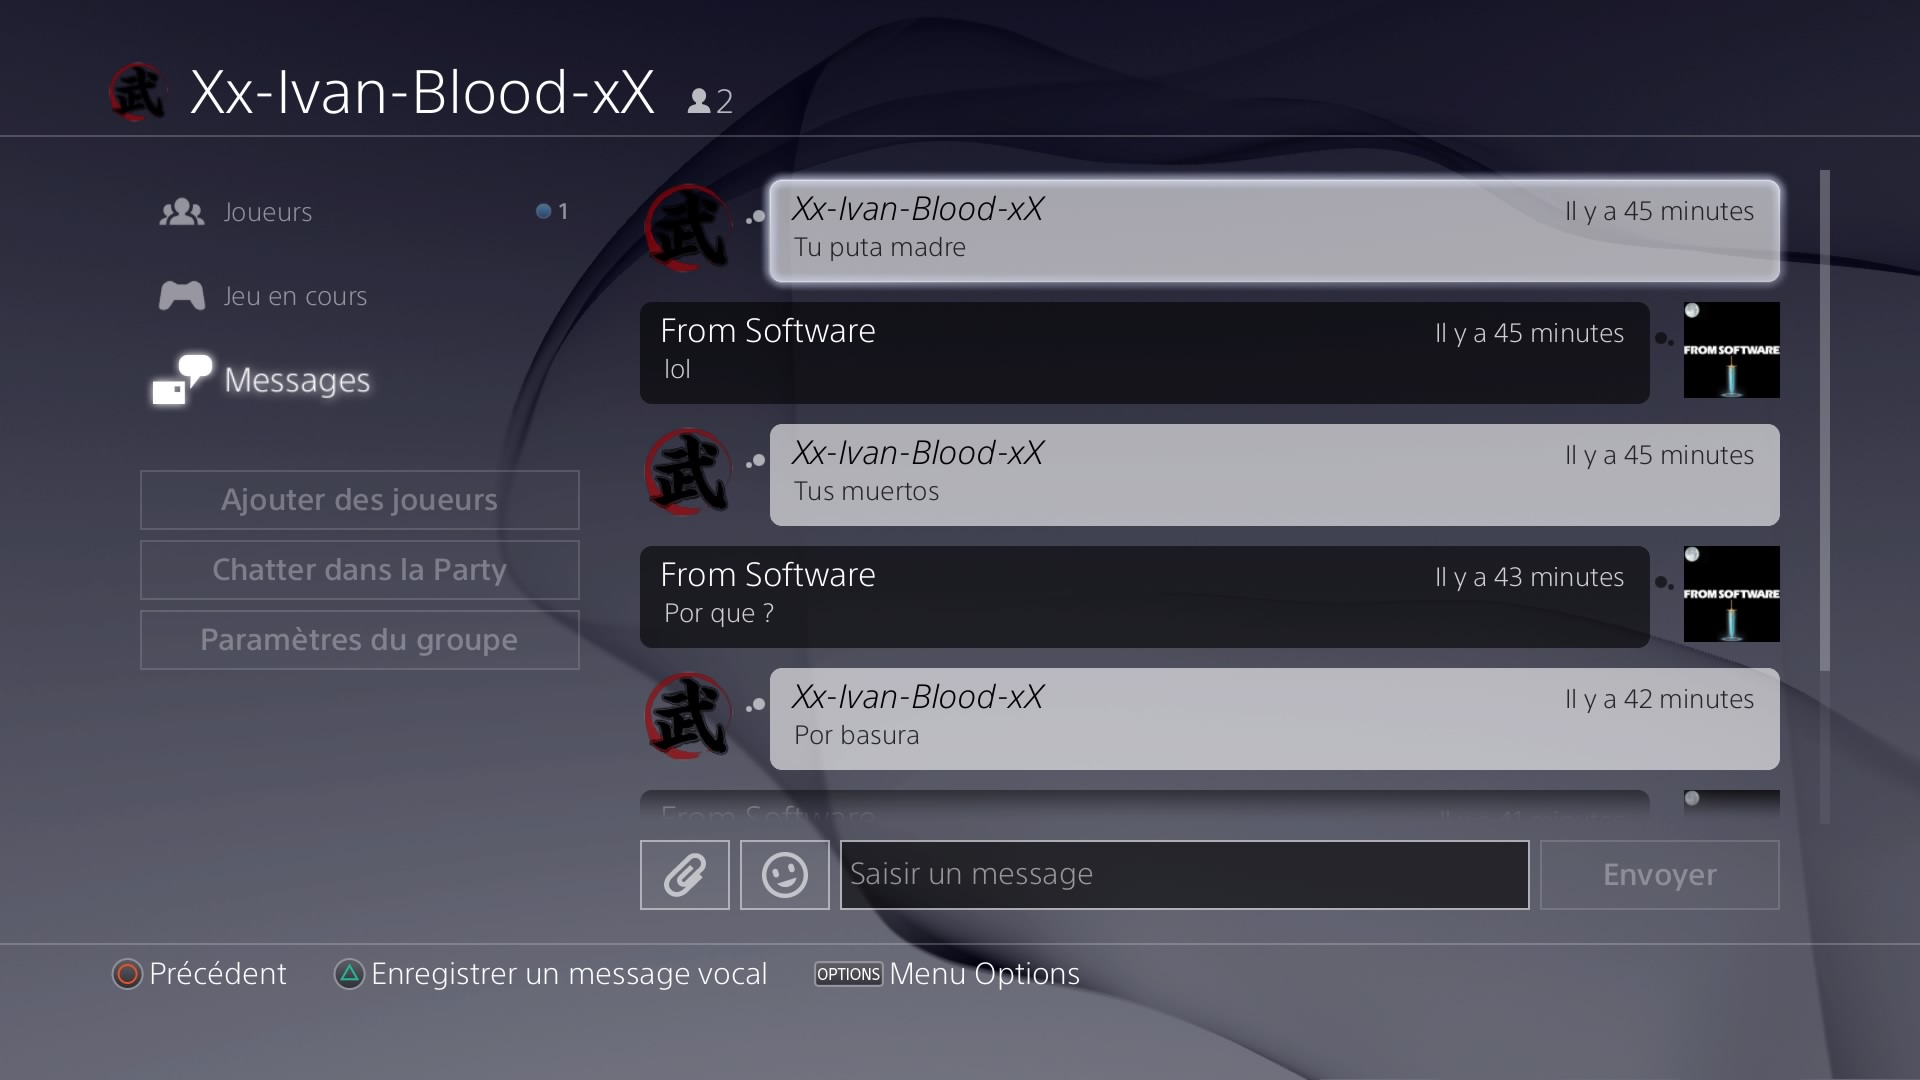Open Paramètres du groupe
Image resolution: width=1920 pixels, height=1080 pixels.
point(360,640)
